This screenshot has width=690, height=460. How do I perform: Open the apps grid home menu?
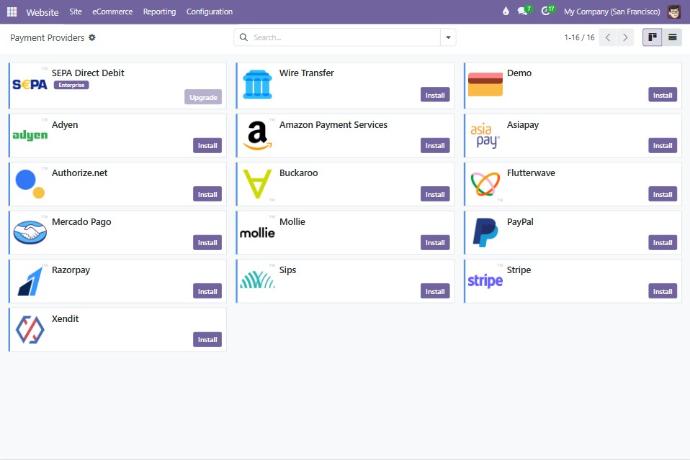click(14, 12)
